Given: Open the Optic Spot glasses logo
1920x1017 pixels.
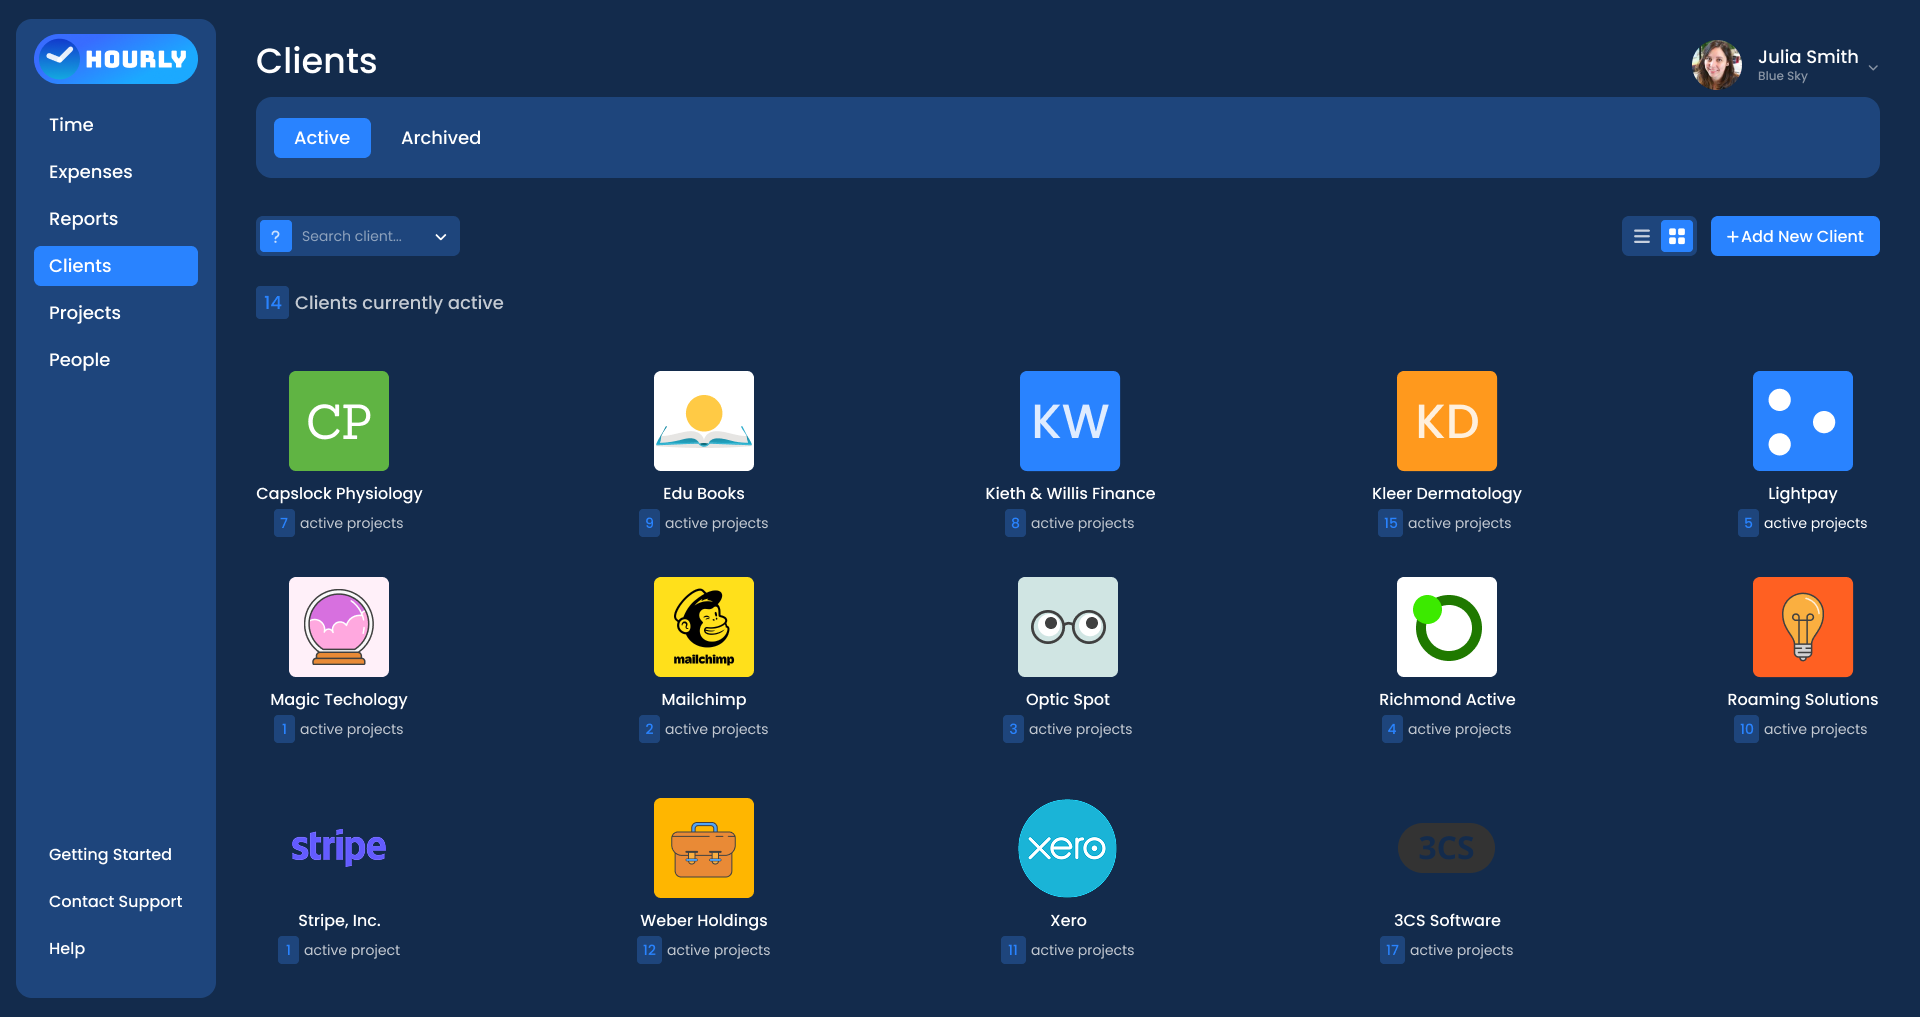Looking at the screenshot, I should (x=1068, y=627).
